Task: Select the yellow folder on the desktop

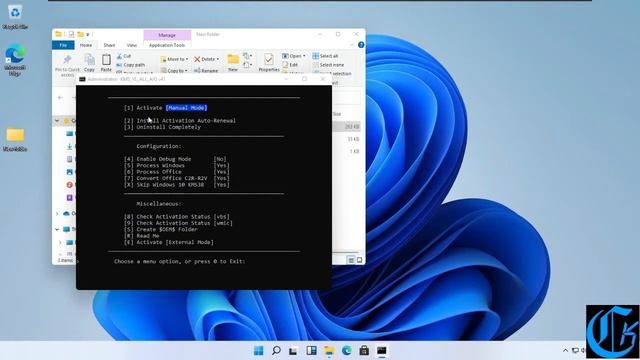Action: pyautogui.click(x=15, y=139)
